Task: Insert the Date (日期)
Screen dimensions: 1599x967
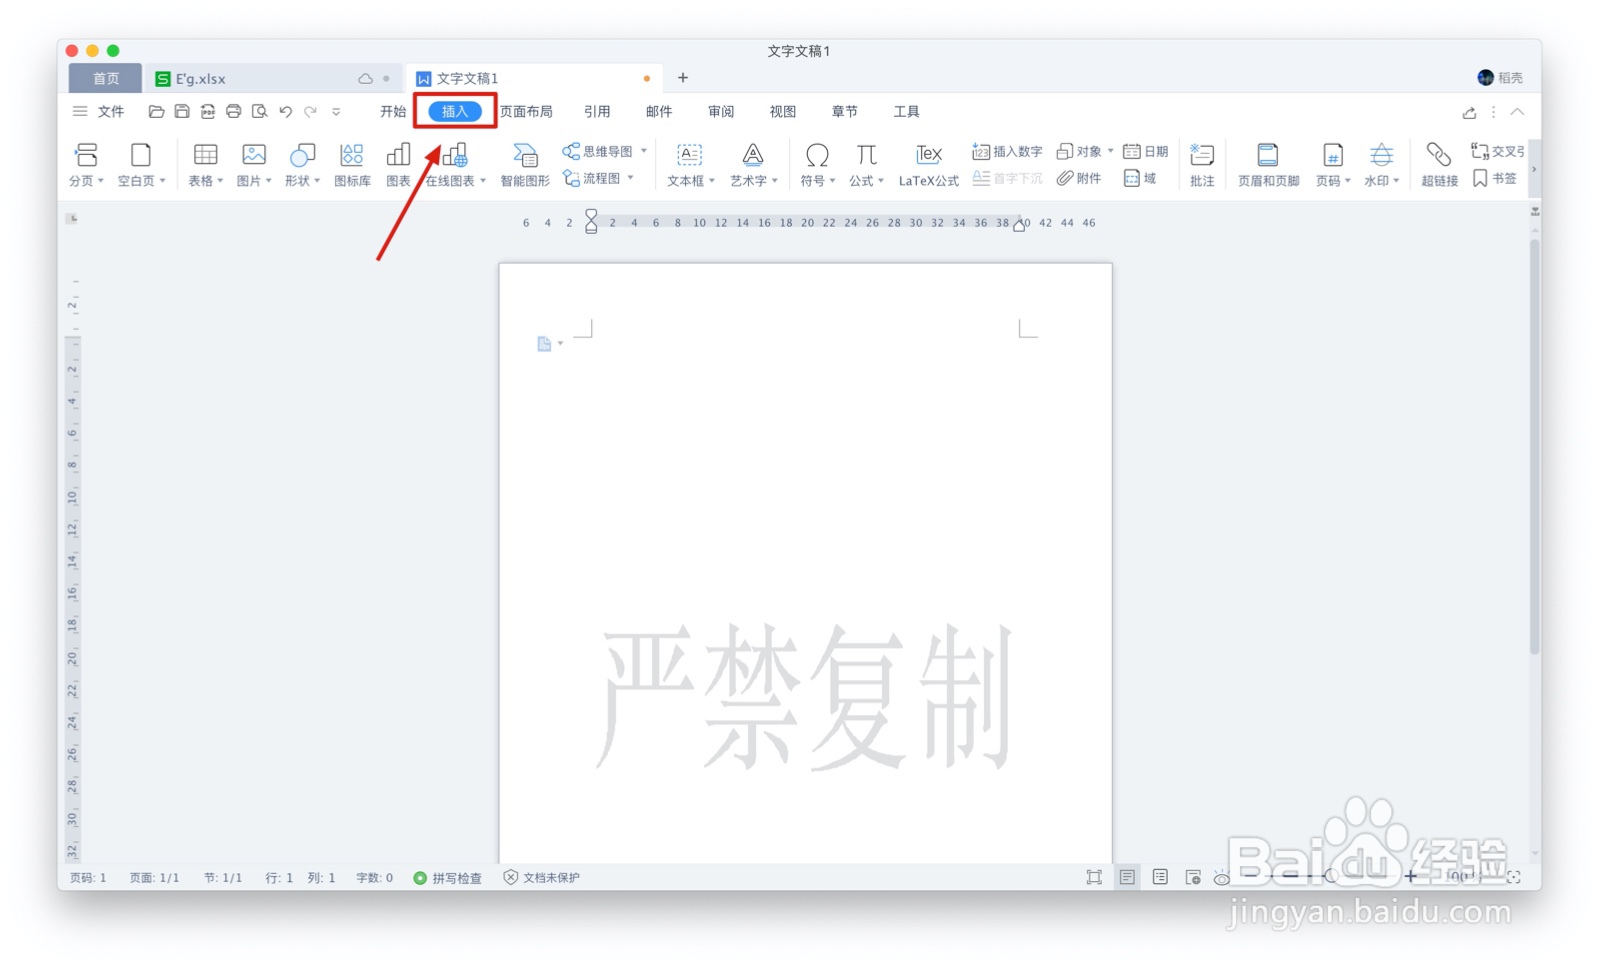Action: point(1146,151)
